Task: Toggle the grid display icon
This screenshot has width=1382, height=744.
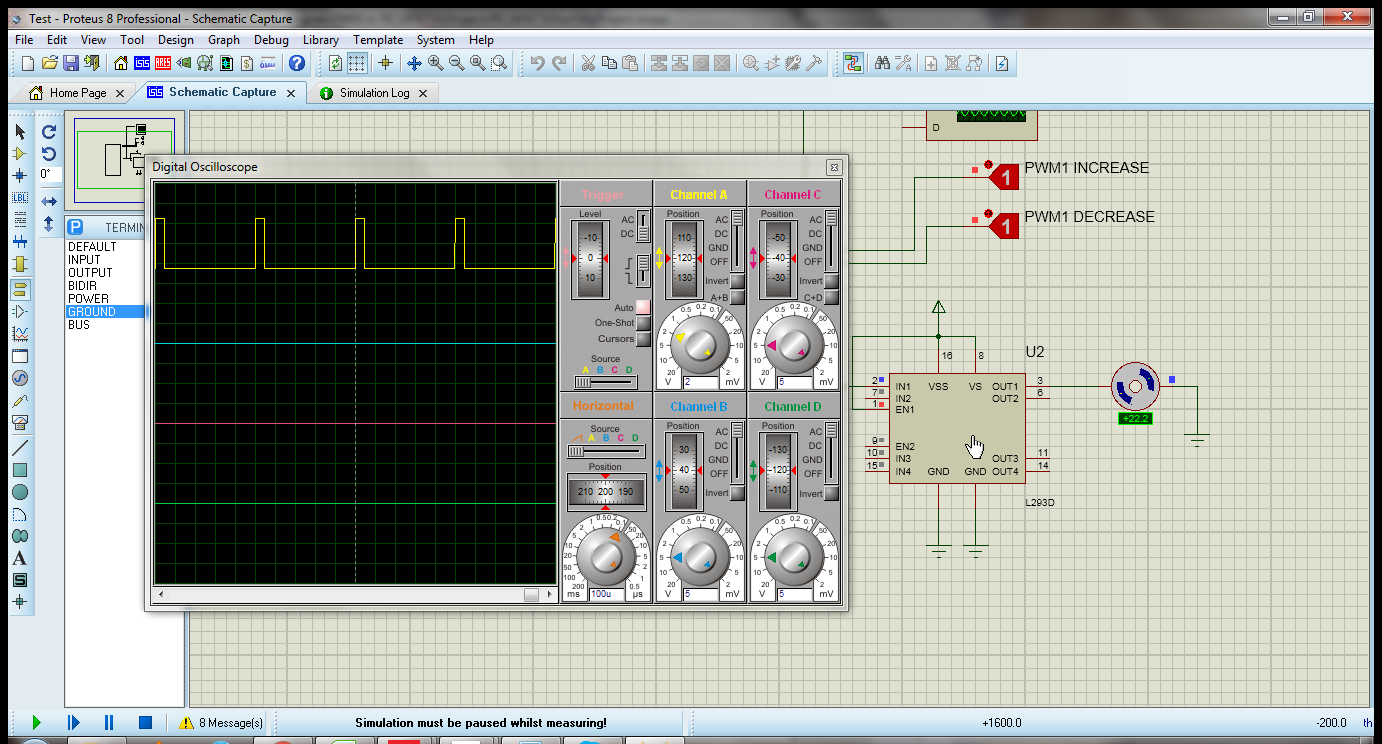Action: click(357, 63)
